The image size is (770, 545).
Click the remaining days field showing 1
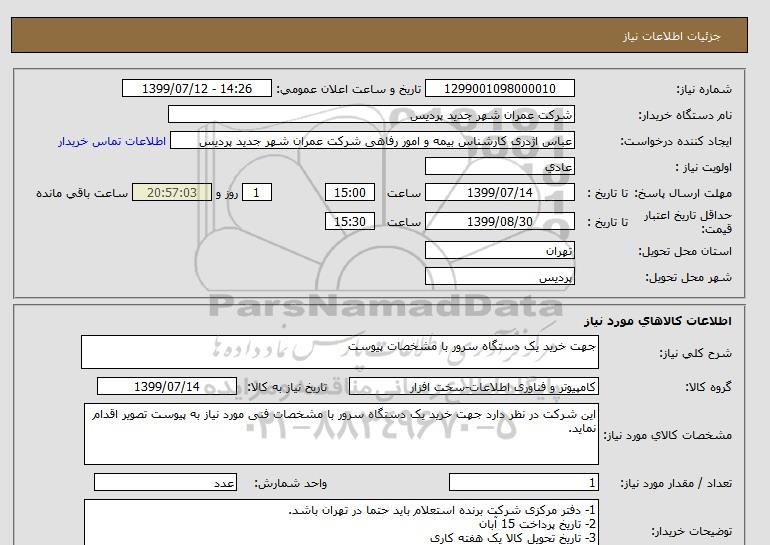(257, 192)
